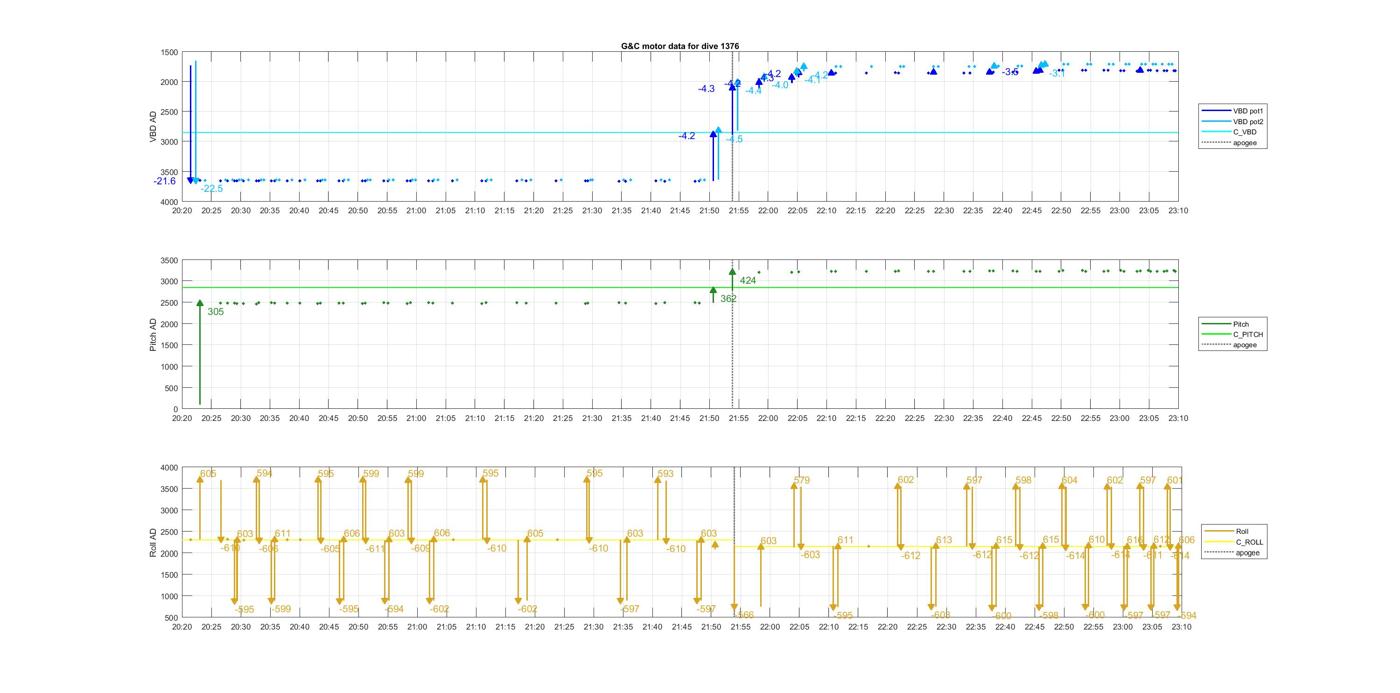The height and width of the screenshot is (693, 1400).
Task: Click the '-3.5' VBD data label
Action: [x=1010, y=72]
